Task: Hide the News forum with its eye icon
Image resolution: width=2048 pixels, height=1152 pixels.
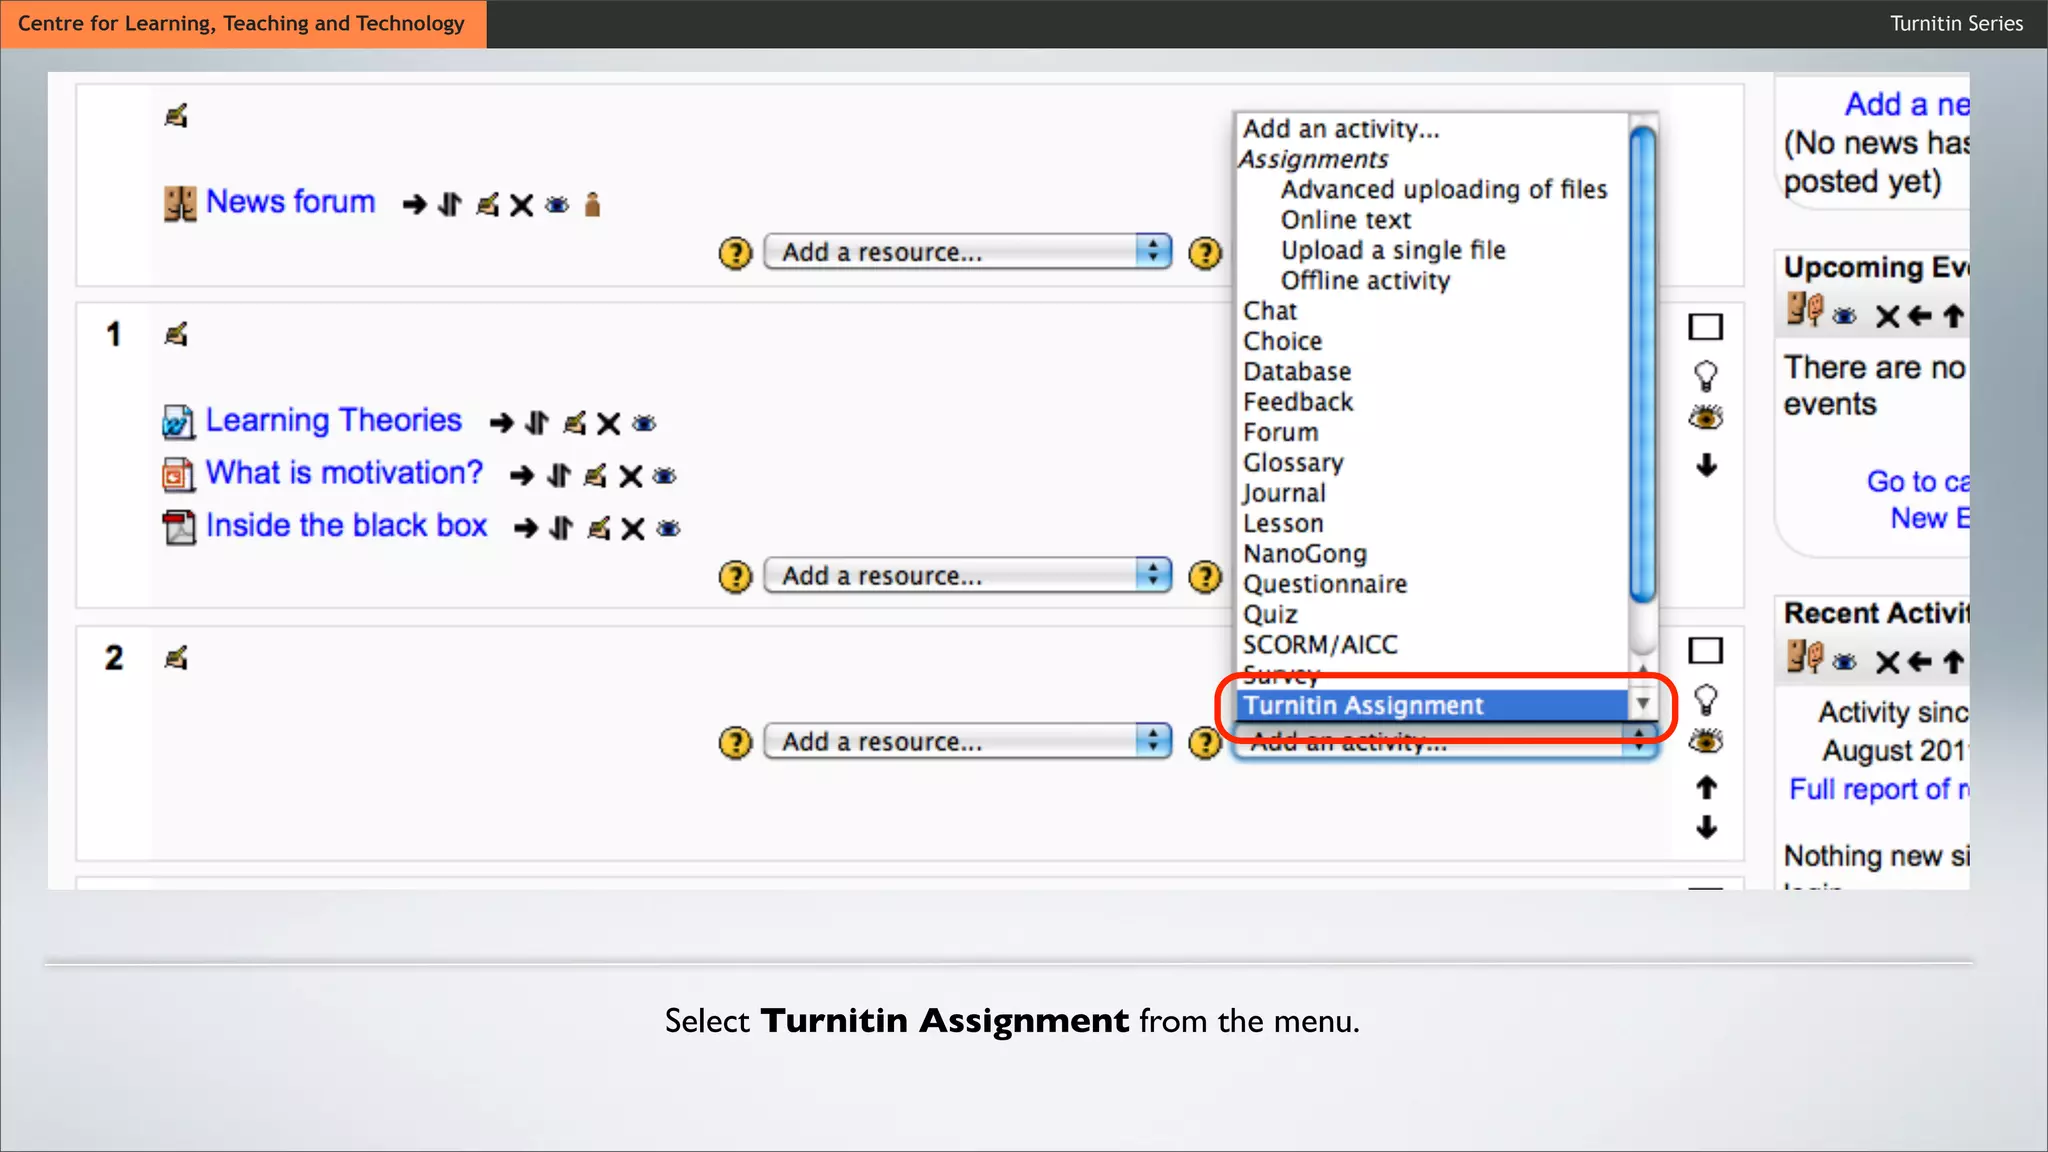Action: pos(557,205)
